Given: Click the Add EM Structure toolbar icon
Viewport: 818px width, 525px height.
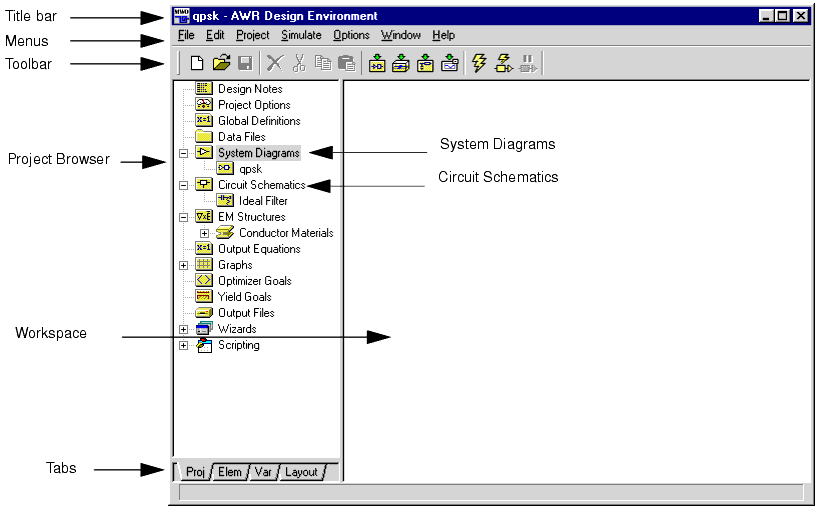Looking at the screenshot, I should 401,63.
